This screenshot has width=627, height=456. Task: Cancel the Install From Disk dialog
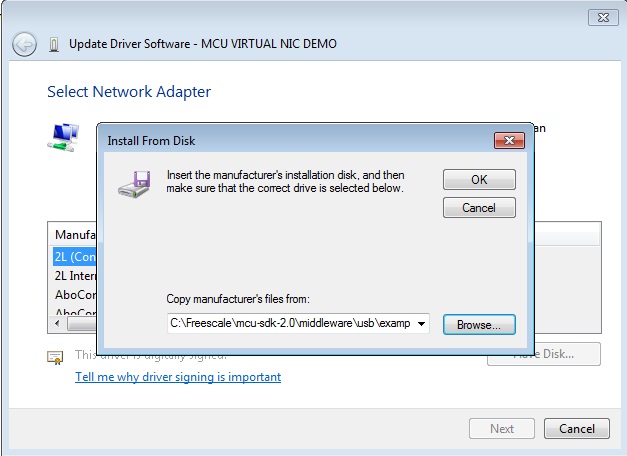pyautogui.click(x=479, y=208)
